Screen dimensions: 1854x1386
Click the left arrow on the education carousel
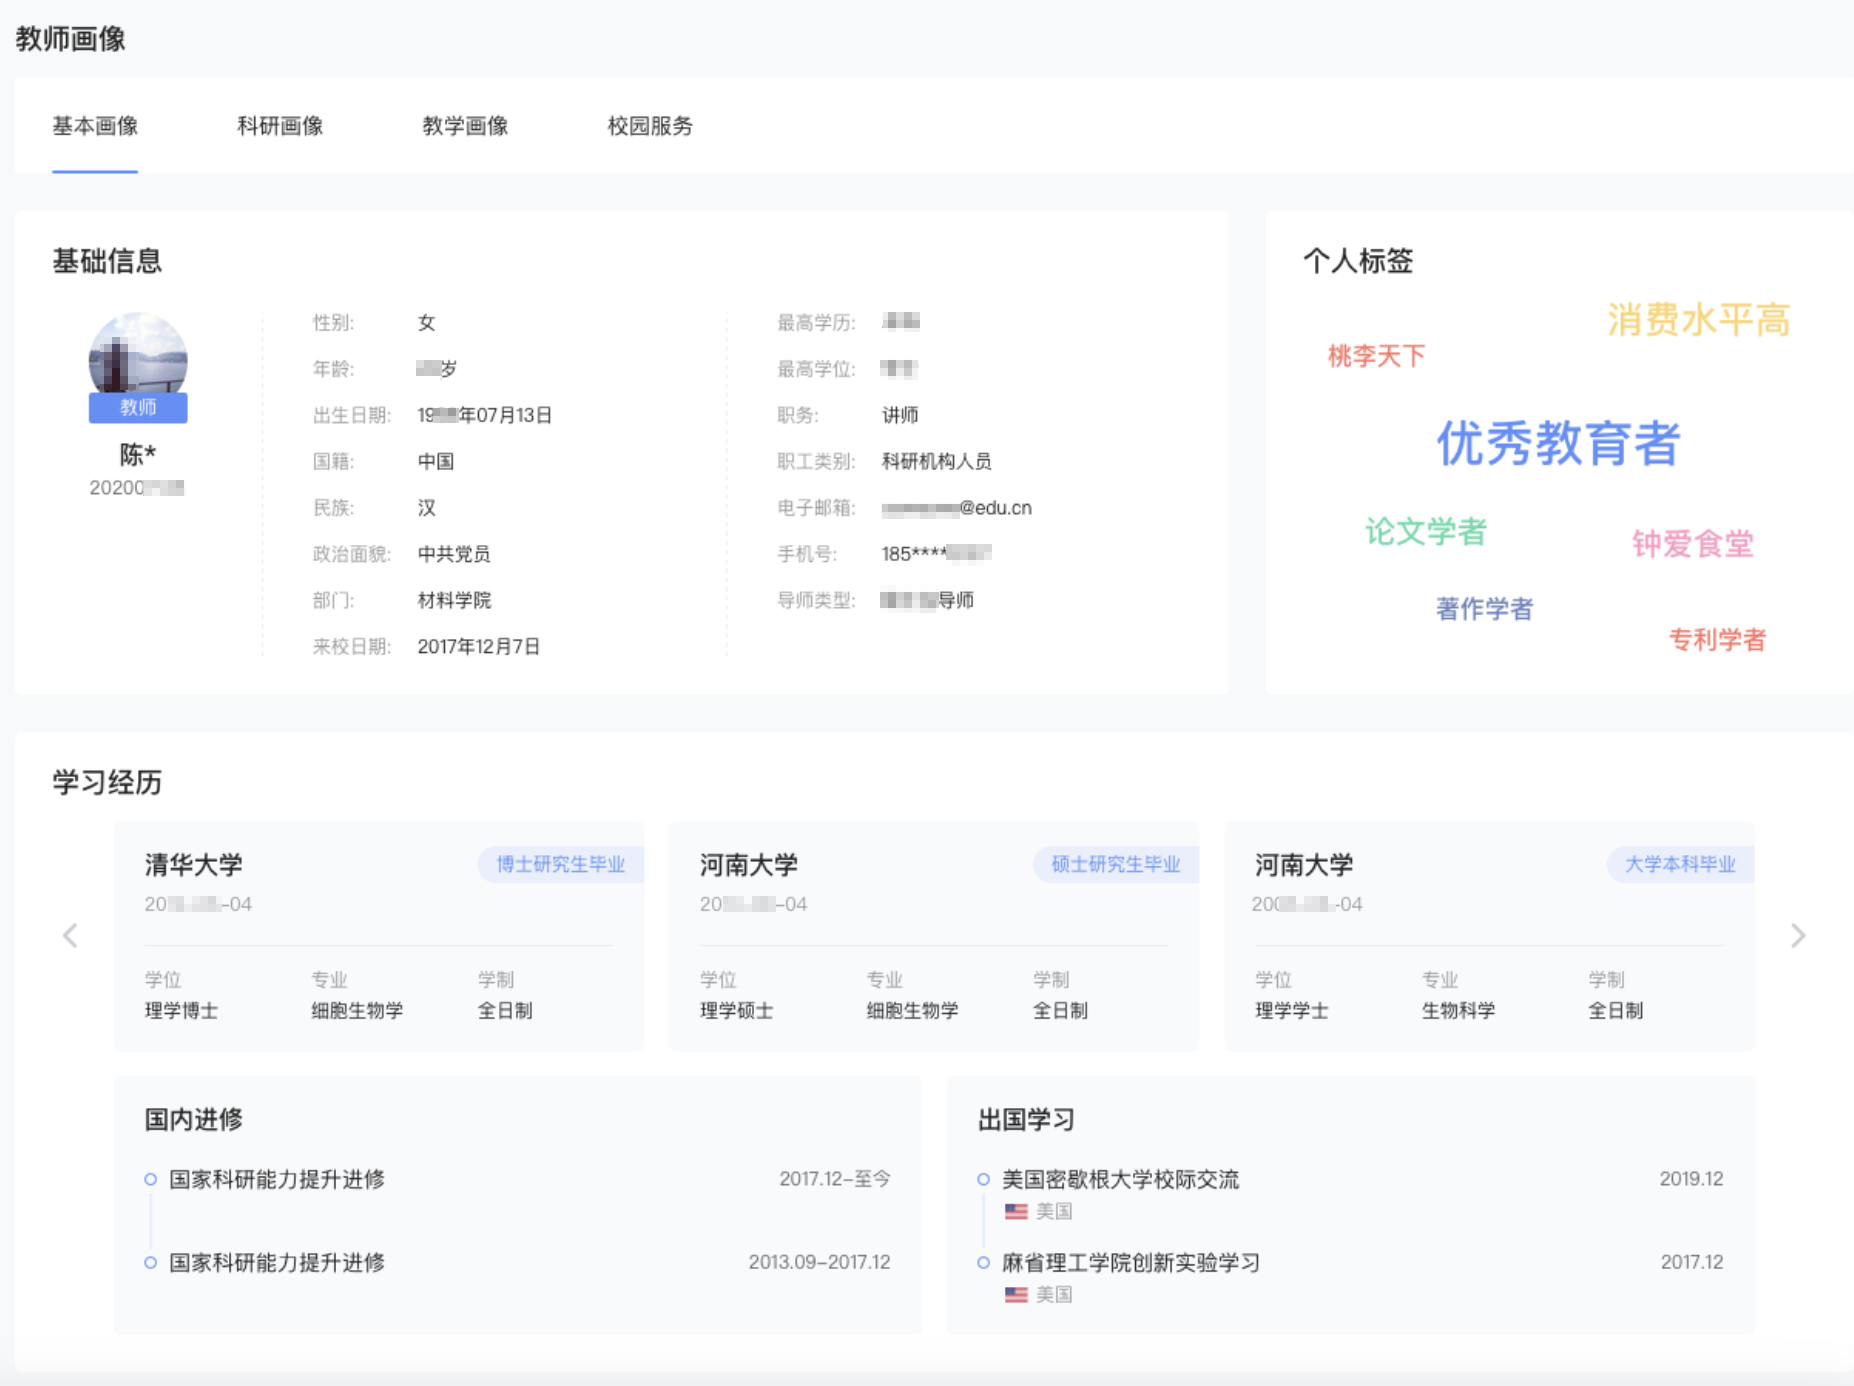[x=69, y=936]
